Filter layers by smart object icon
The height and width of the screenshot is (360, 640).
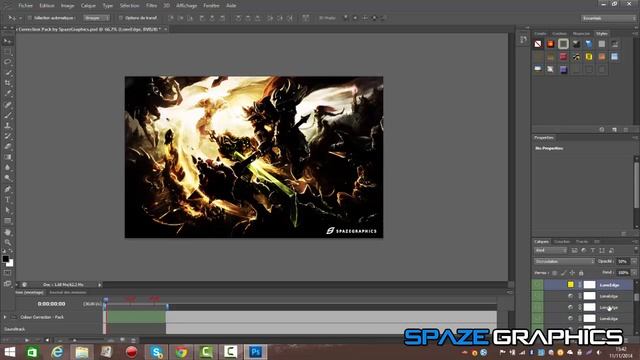pos(611,250)
